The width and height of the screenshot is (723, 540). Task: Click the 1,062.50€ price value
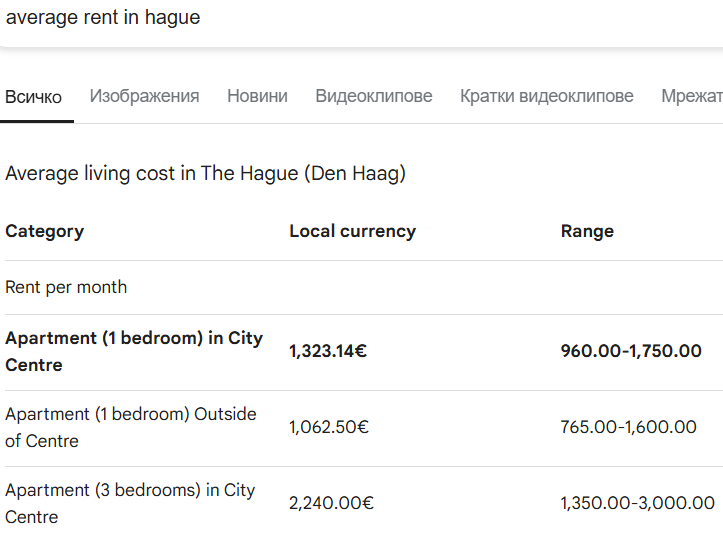tap(329, 427)
